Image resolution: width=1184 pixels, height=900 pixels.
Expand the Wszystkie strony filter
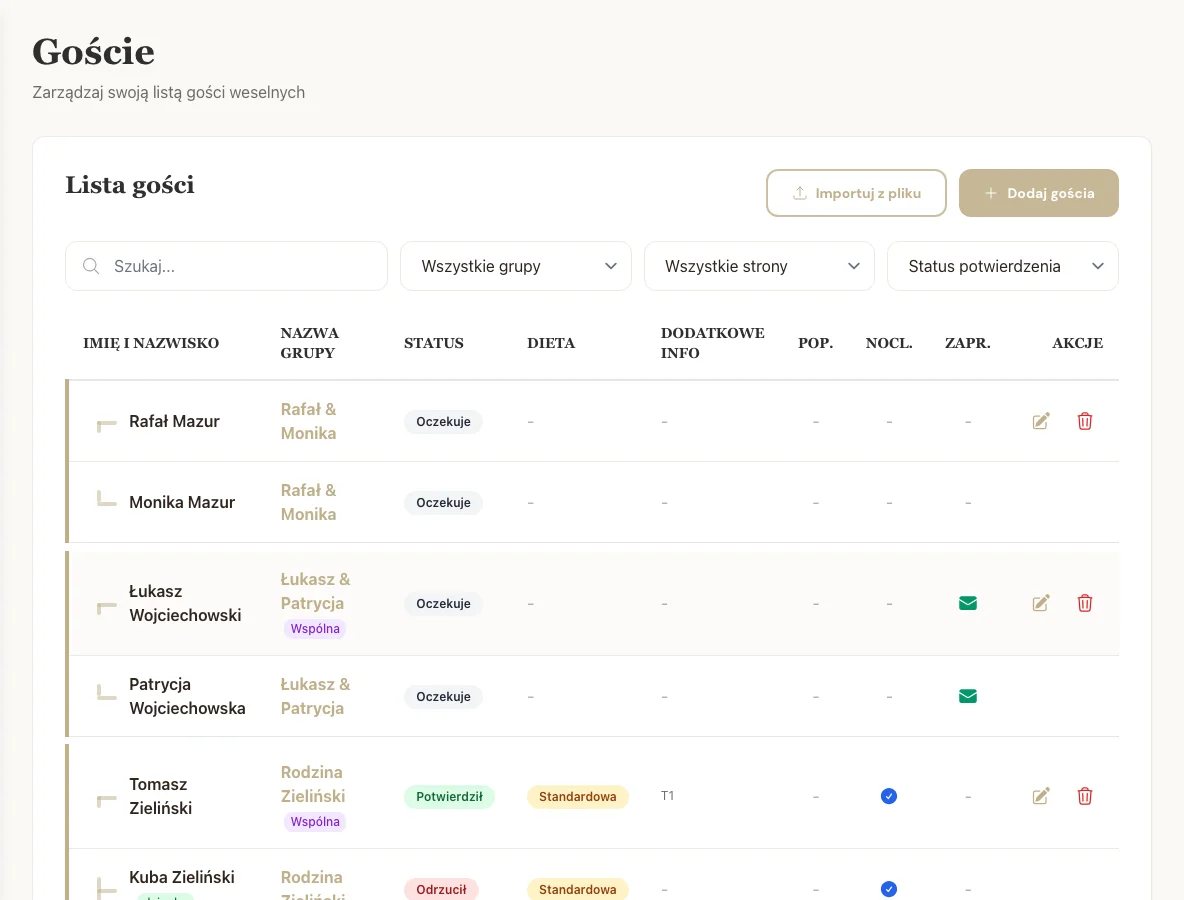tap(759, 266)
